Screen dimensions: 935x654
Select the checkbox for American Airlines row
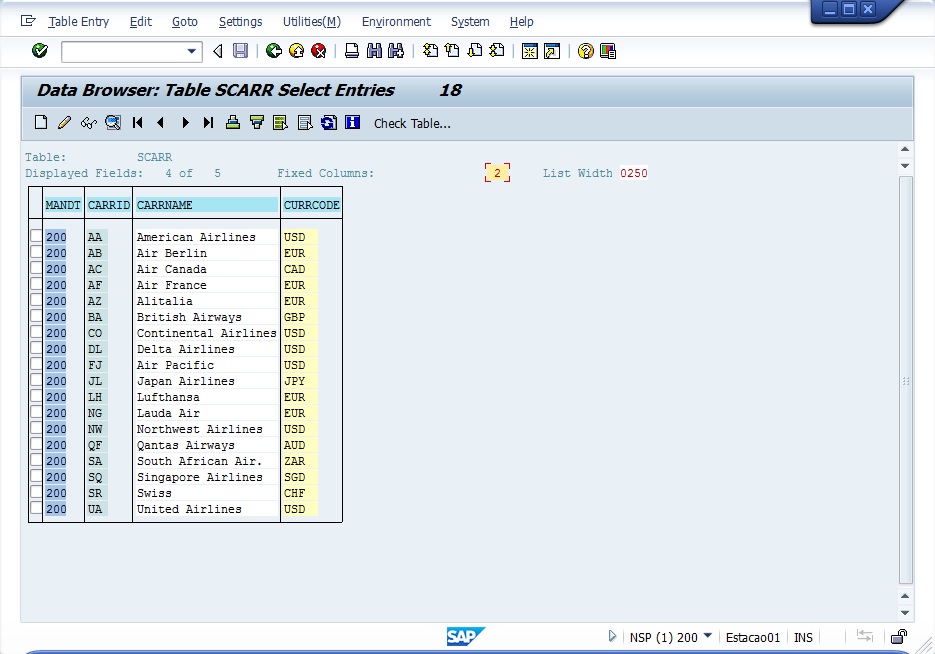coord(36,237)
